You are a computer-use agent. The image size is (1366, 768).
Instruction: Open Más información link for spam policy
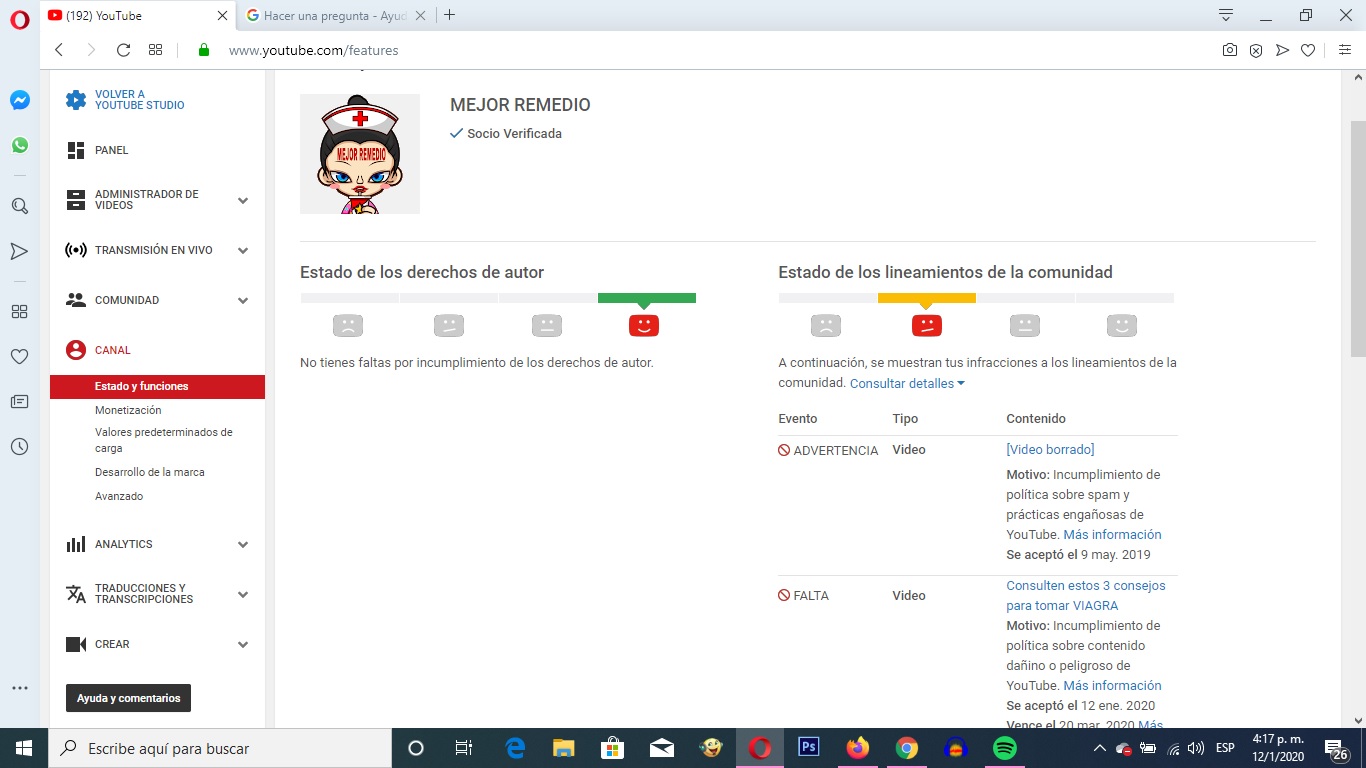click(x=1112, y=535)
